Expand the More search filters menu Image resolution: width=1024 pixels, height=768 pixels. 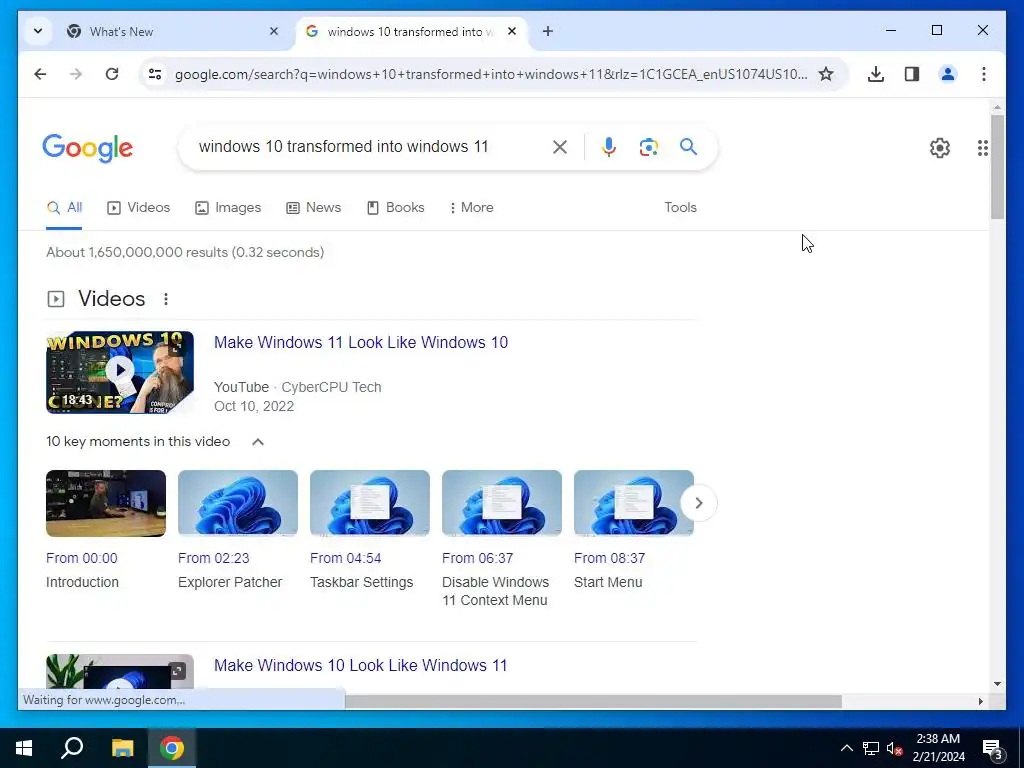tap(472, 207)
